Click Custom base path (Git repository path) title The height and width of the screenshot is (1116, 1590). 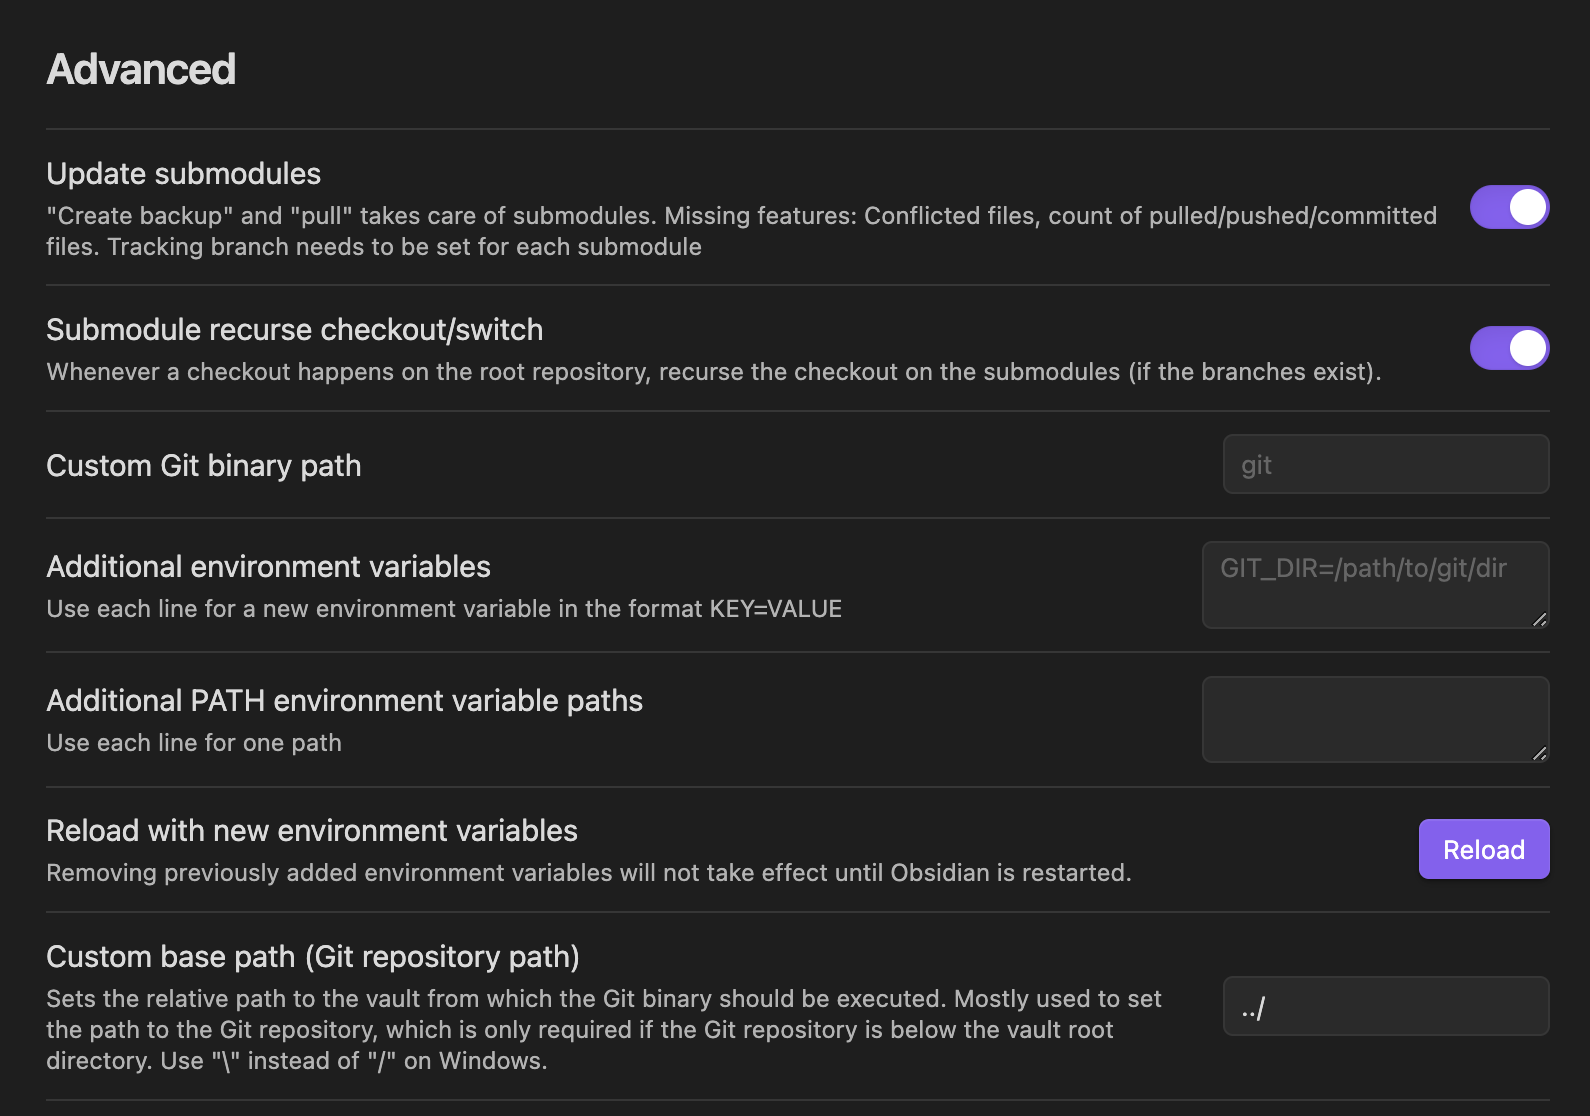(312, 957)
